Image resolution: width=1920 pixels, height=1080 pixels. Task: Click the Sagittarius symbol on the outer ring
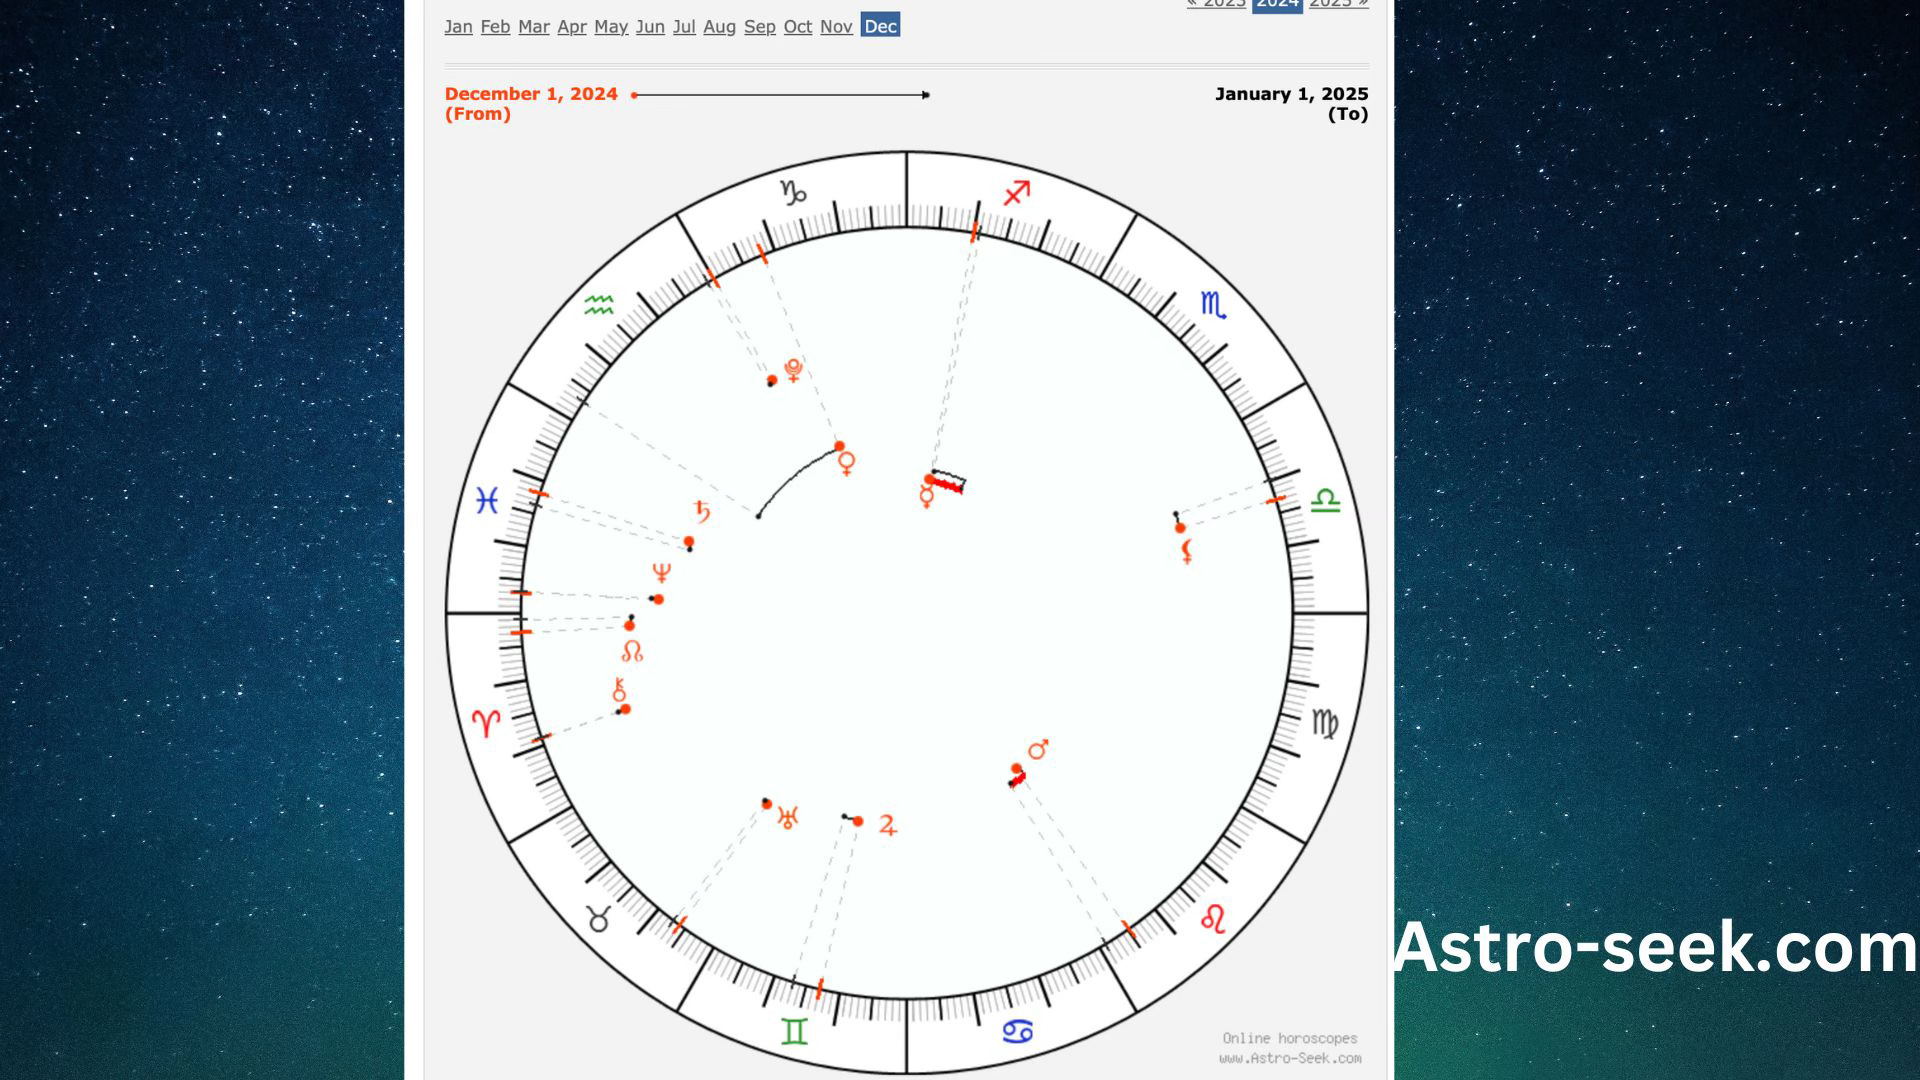pyautogui.click(x=1017, y=190)
